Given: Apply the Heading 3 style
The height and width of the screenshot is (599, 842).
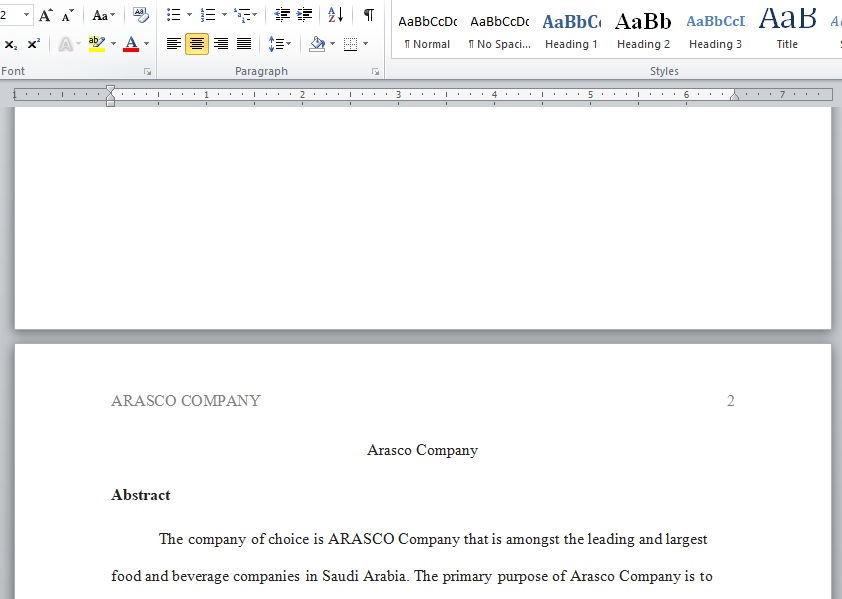Looking at the screenshot, I should tap(715, 31).
